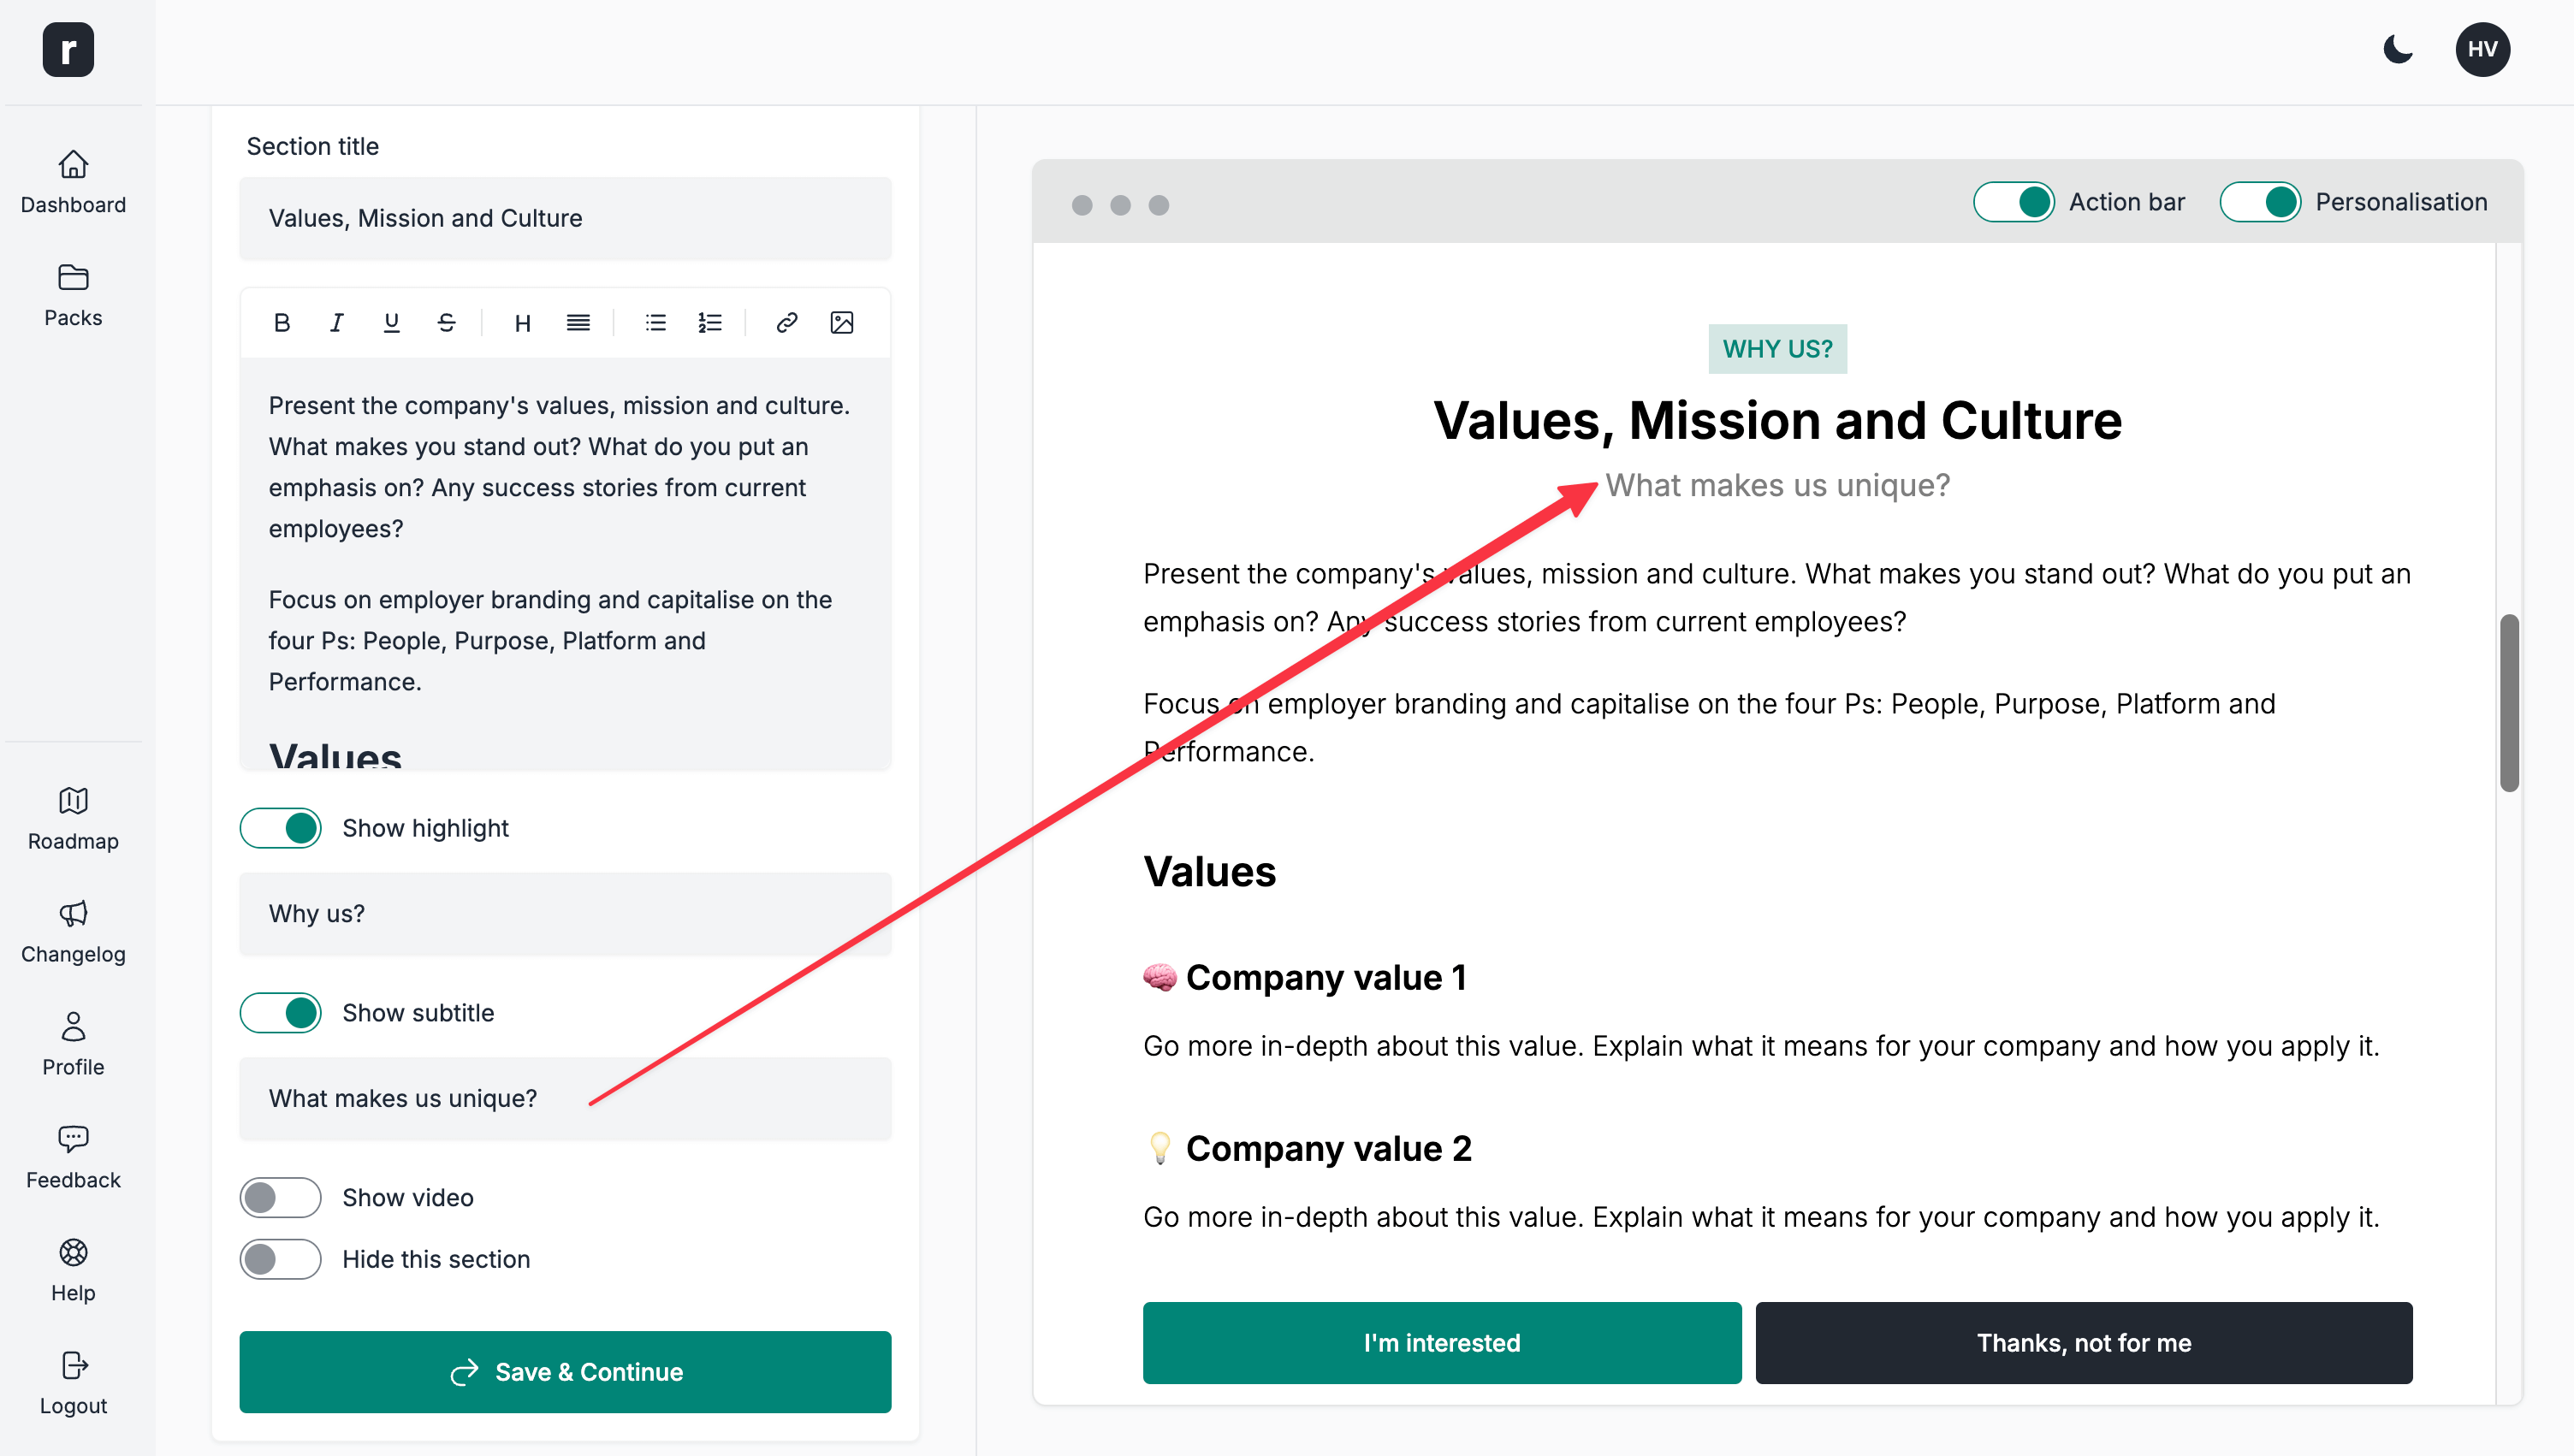The width and height of the screenshot is (2574, 1456).
Task: Click the I'm interested button
Action: coord(1441,1342)
